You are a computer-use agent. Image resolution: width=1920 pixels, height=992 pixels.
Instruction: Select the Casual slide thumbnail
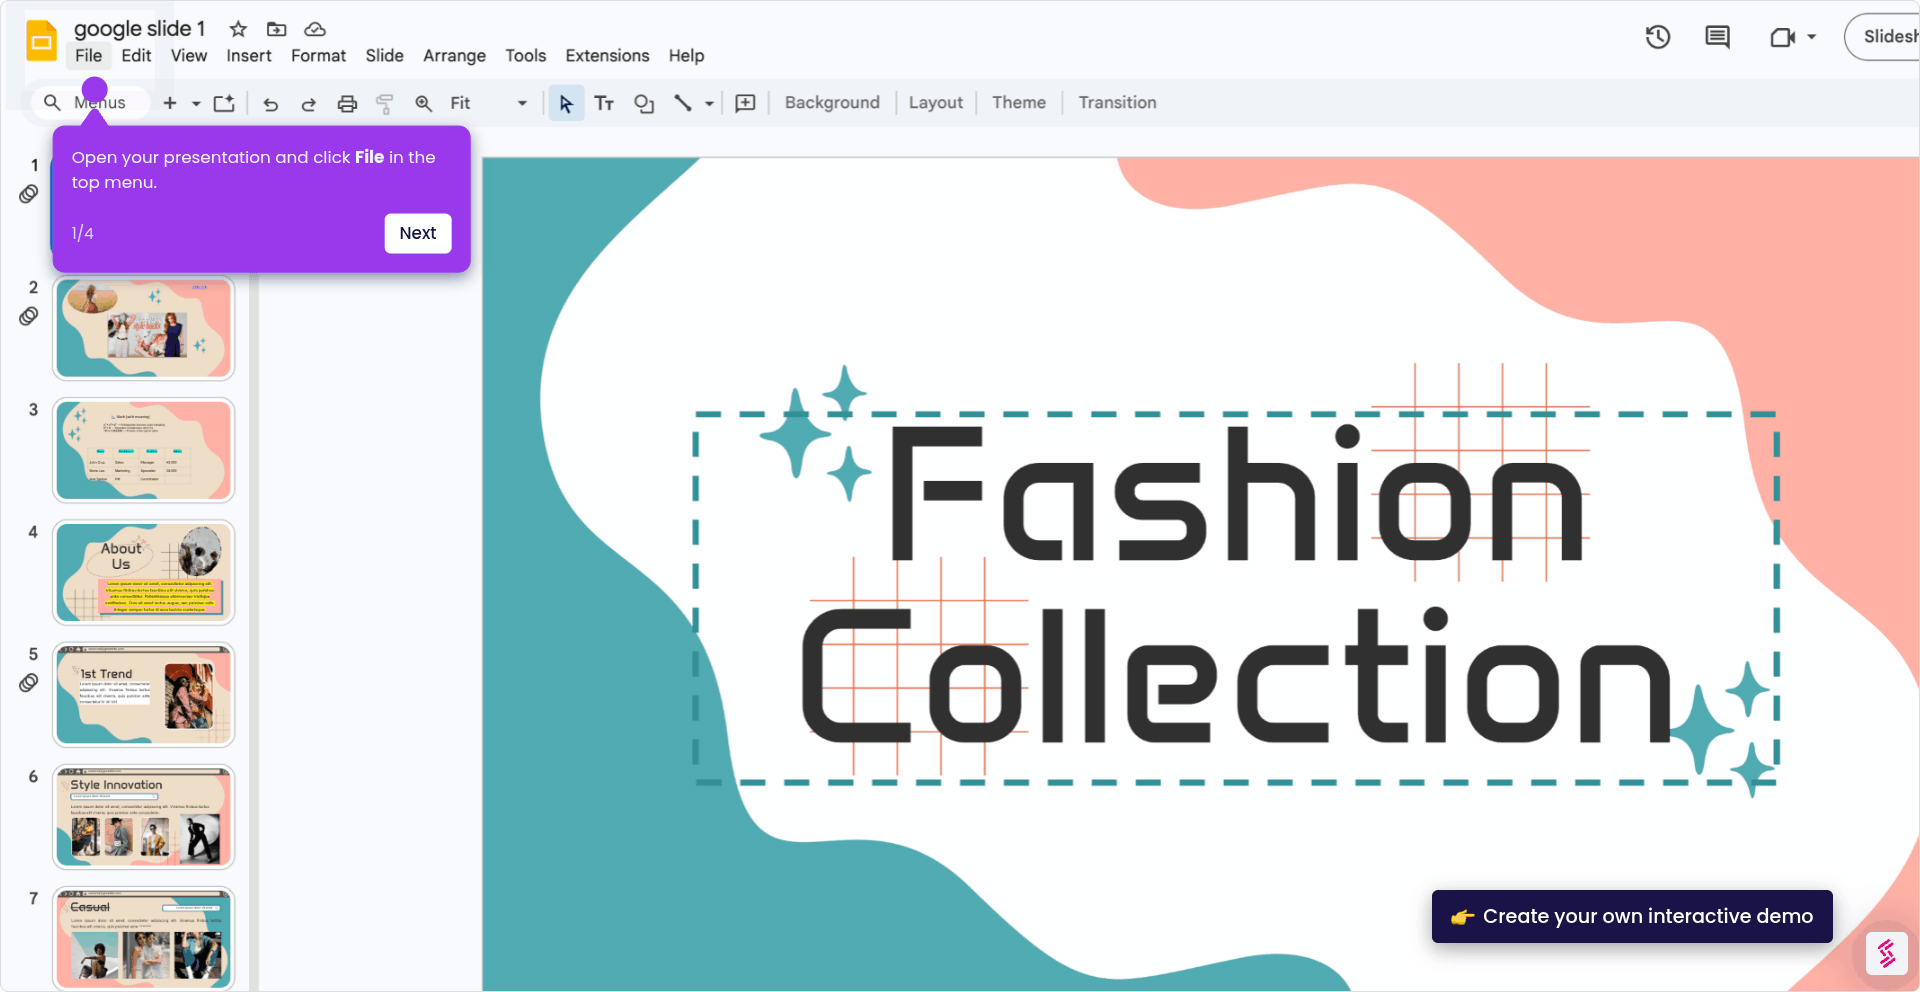pos(144,939)
